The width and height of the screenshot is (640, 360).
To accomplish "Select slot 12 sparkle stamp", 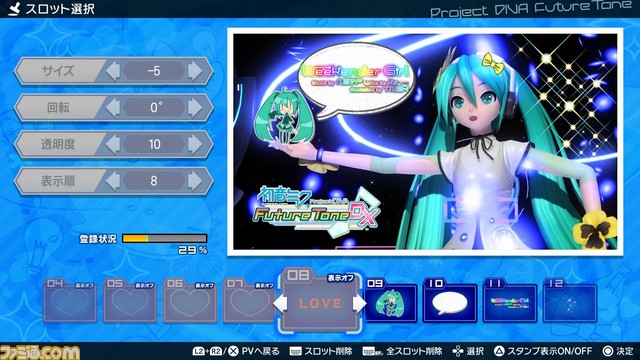I will [570, 301].
